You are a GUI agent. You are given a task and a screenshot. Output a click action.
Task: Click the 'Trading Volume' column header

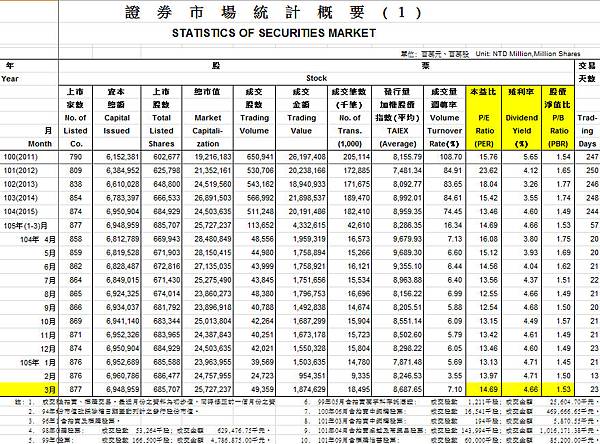coord(254,118)
